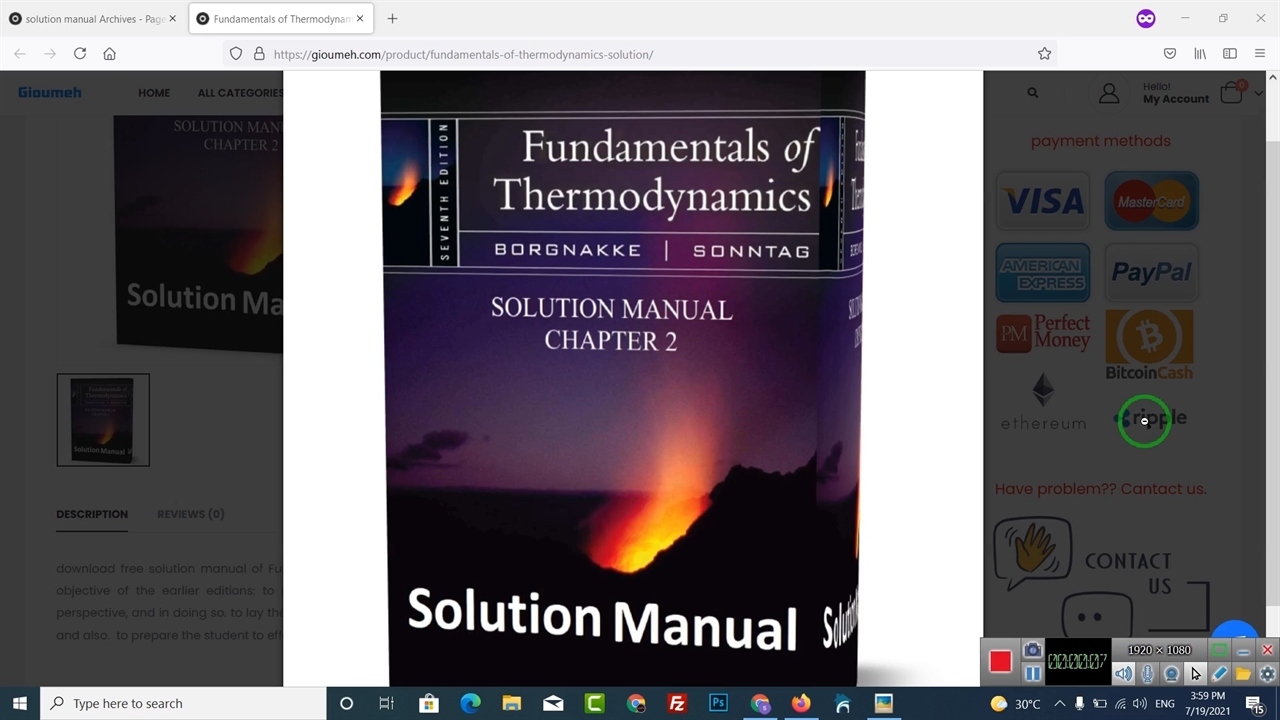Open My Account link
1280x720 pixels.
pos(1176,99)
